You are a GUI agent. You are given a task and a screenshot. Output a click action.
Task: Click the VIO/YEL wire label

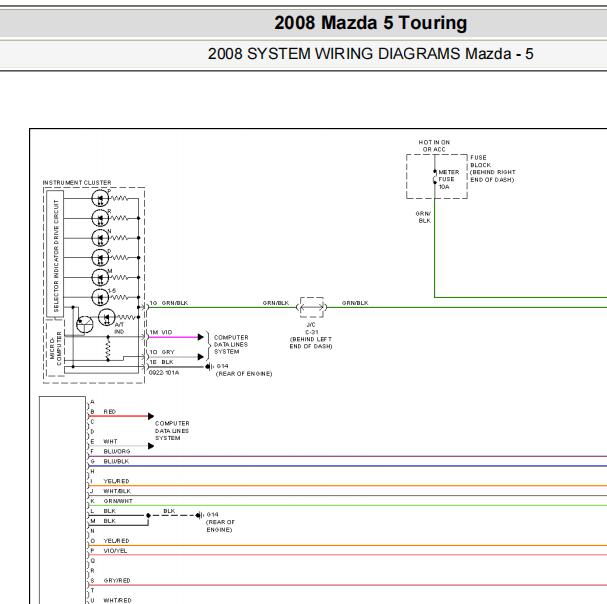(115, 551)
